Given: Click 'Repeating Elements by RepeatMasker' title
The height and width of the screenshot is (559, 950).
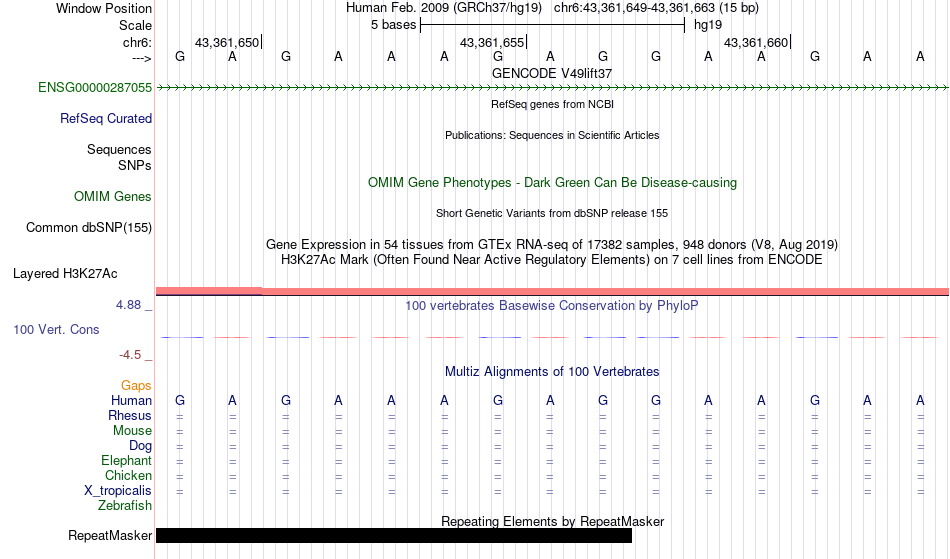Looking at the screenshot, I should tap(553, 521).
